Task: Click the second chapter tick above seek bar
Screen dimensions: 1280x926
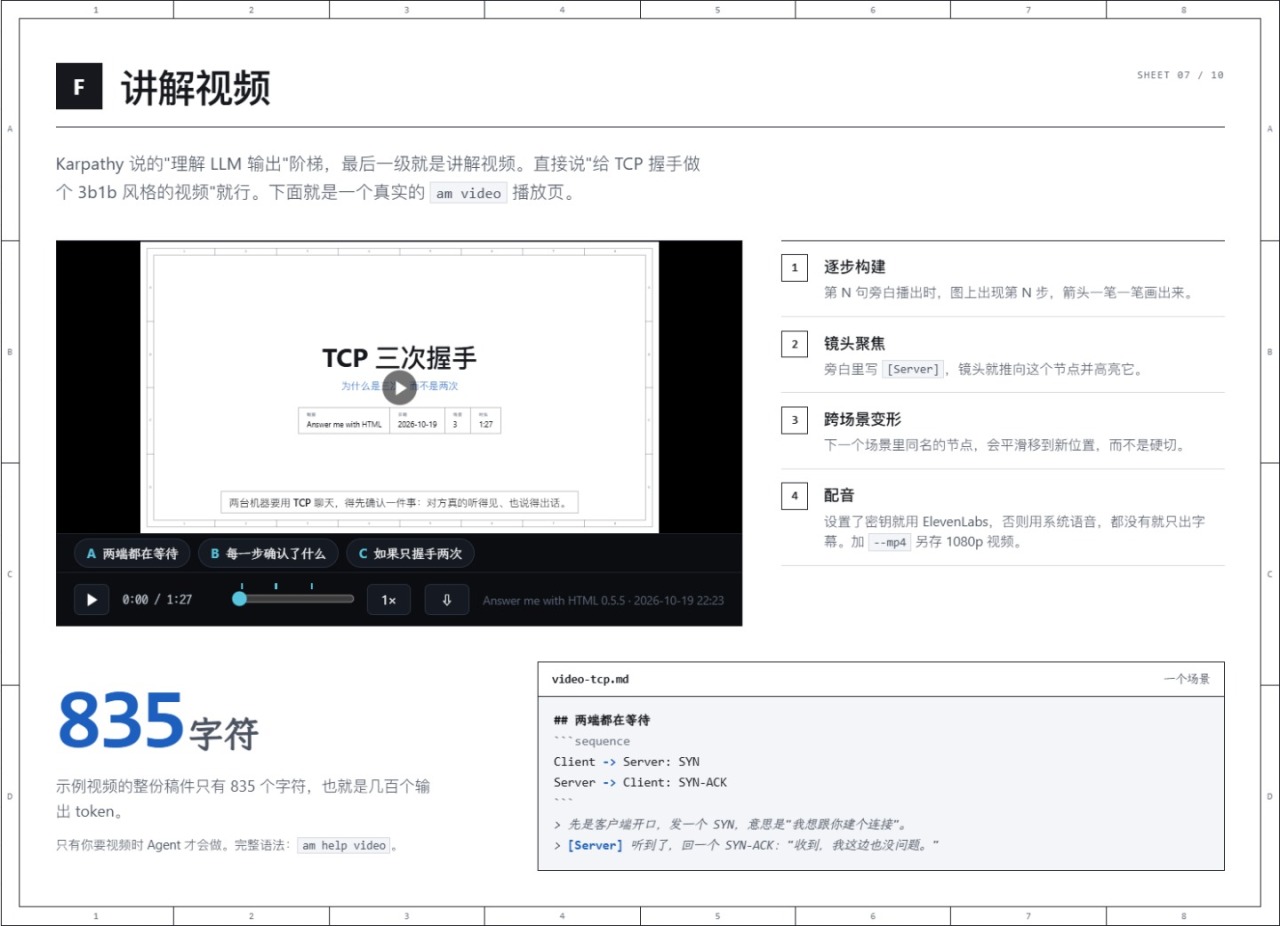Action: [x=276, y=586]
